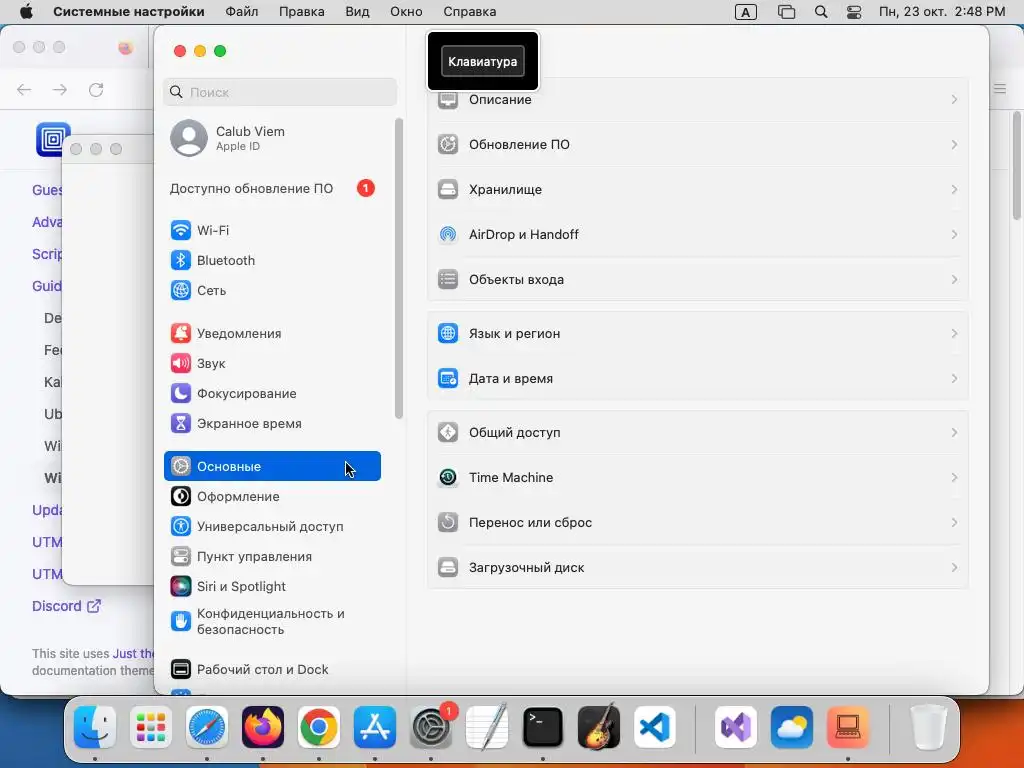
Task: Open the AirDrop и Handoff row
Action: click(698, 234)
